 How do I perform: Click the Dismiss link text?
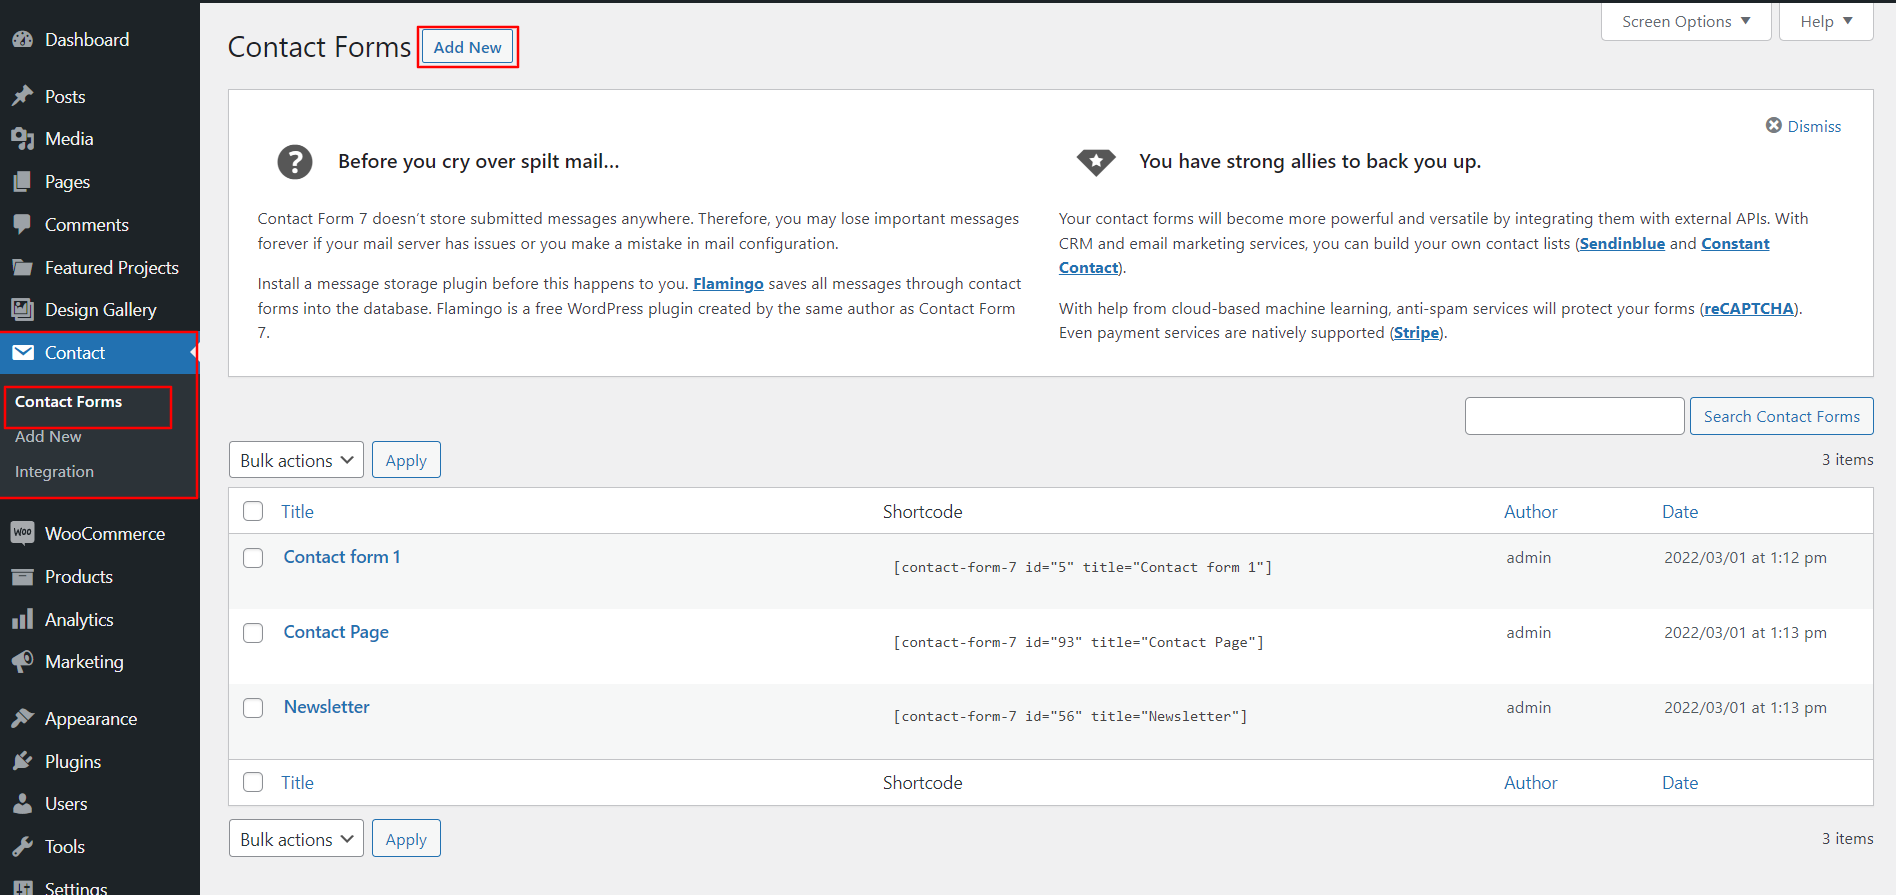point(1814,126)
